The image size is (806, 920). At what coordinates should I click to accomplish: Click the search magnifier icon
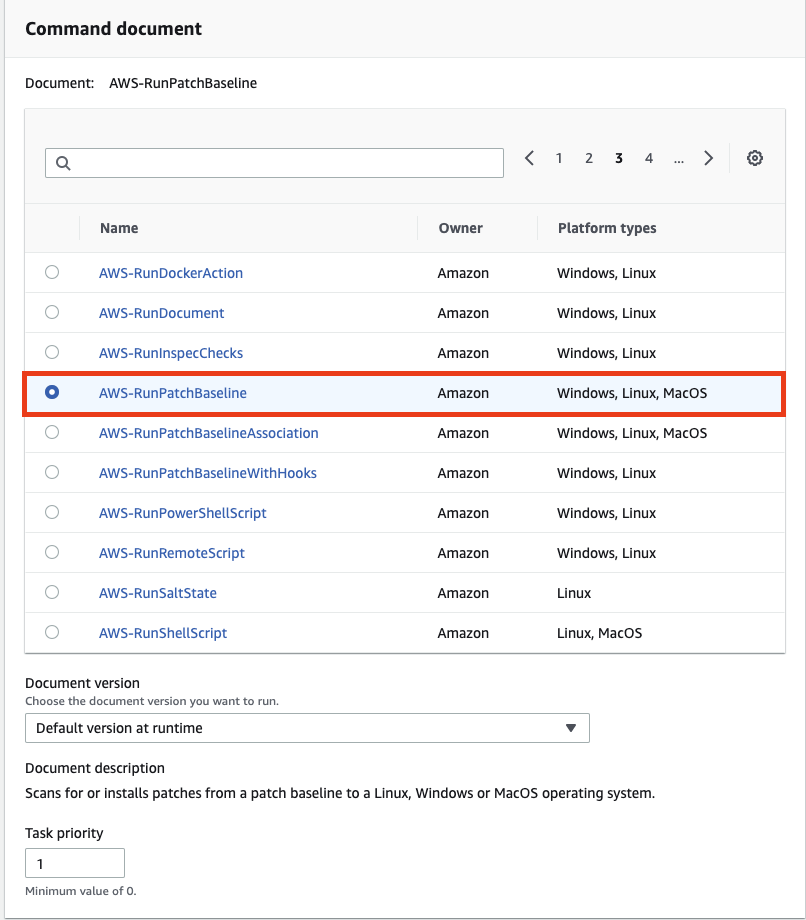(63, 163)
